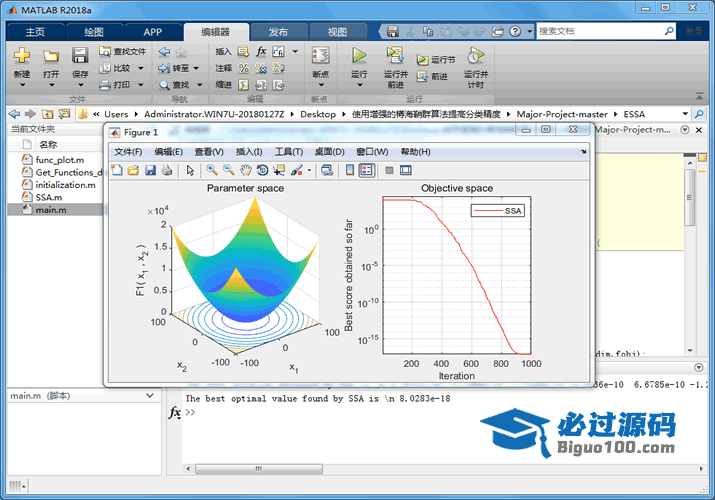Click the Major-Project-master path segment
The image size is (715, 500).
(562, 114)
